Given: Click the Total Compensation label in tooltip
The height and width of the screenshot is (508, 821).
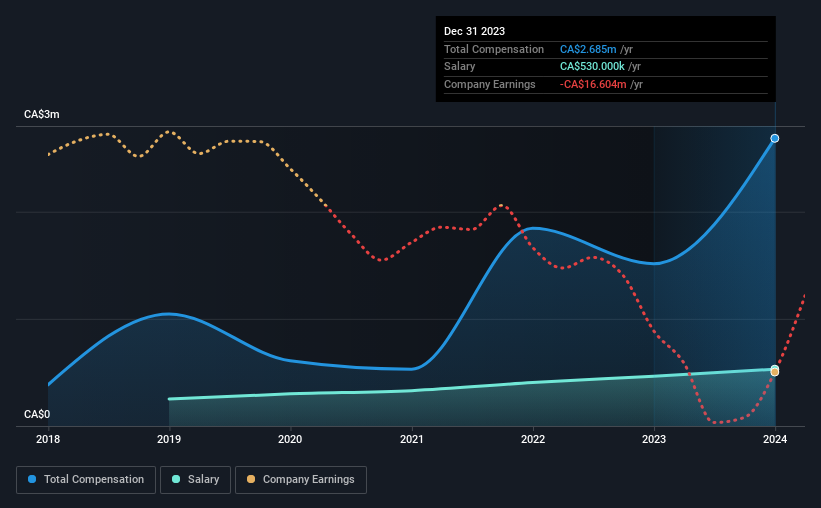Looking at the screenshot, I should tap(494, 49).
